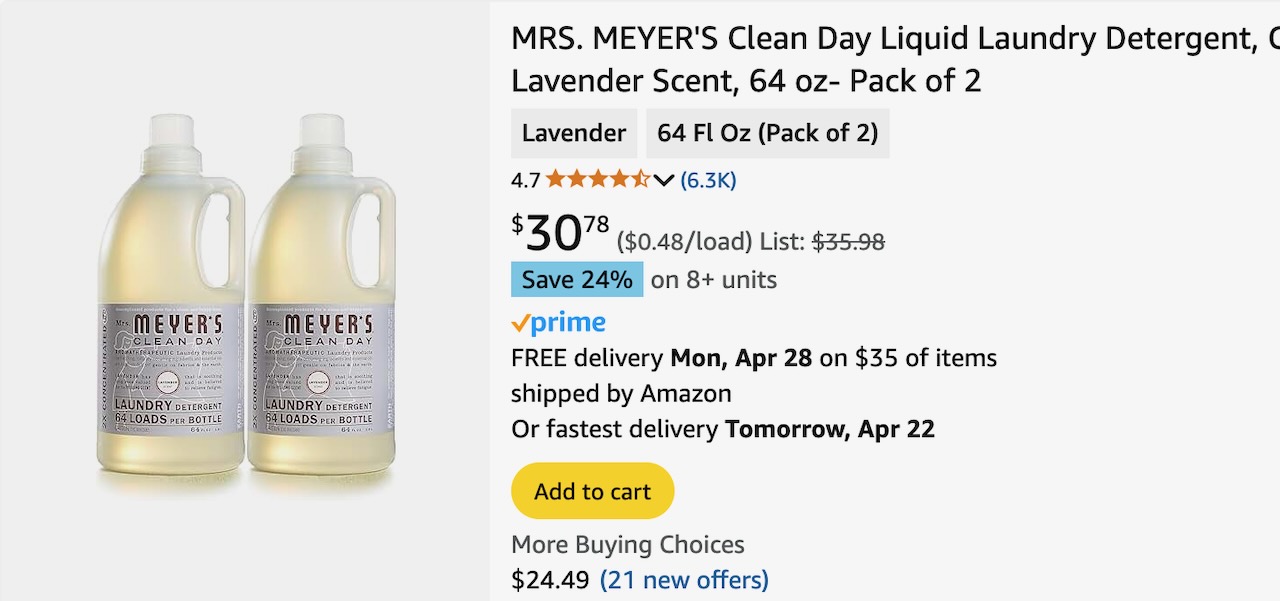The height and width of the screenshot is (601, 1280).
Task: Click the detergent bottles product image
Action: [x=246, y=300]
